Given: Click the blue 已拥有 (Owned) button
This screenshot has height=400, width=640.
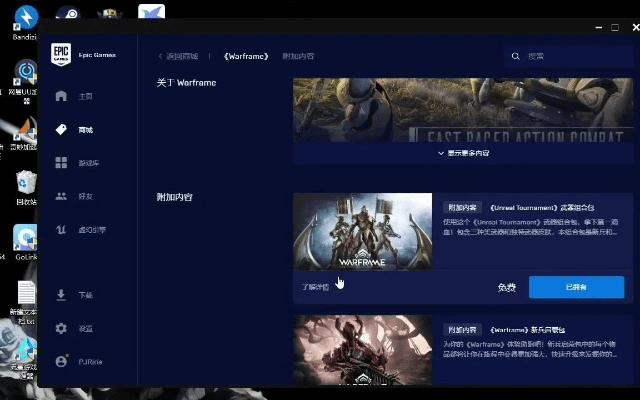Looking at the screenshot, I should pos(576,287).
